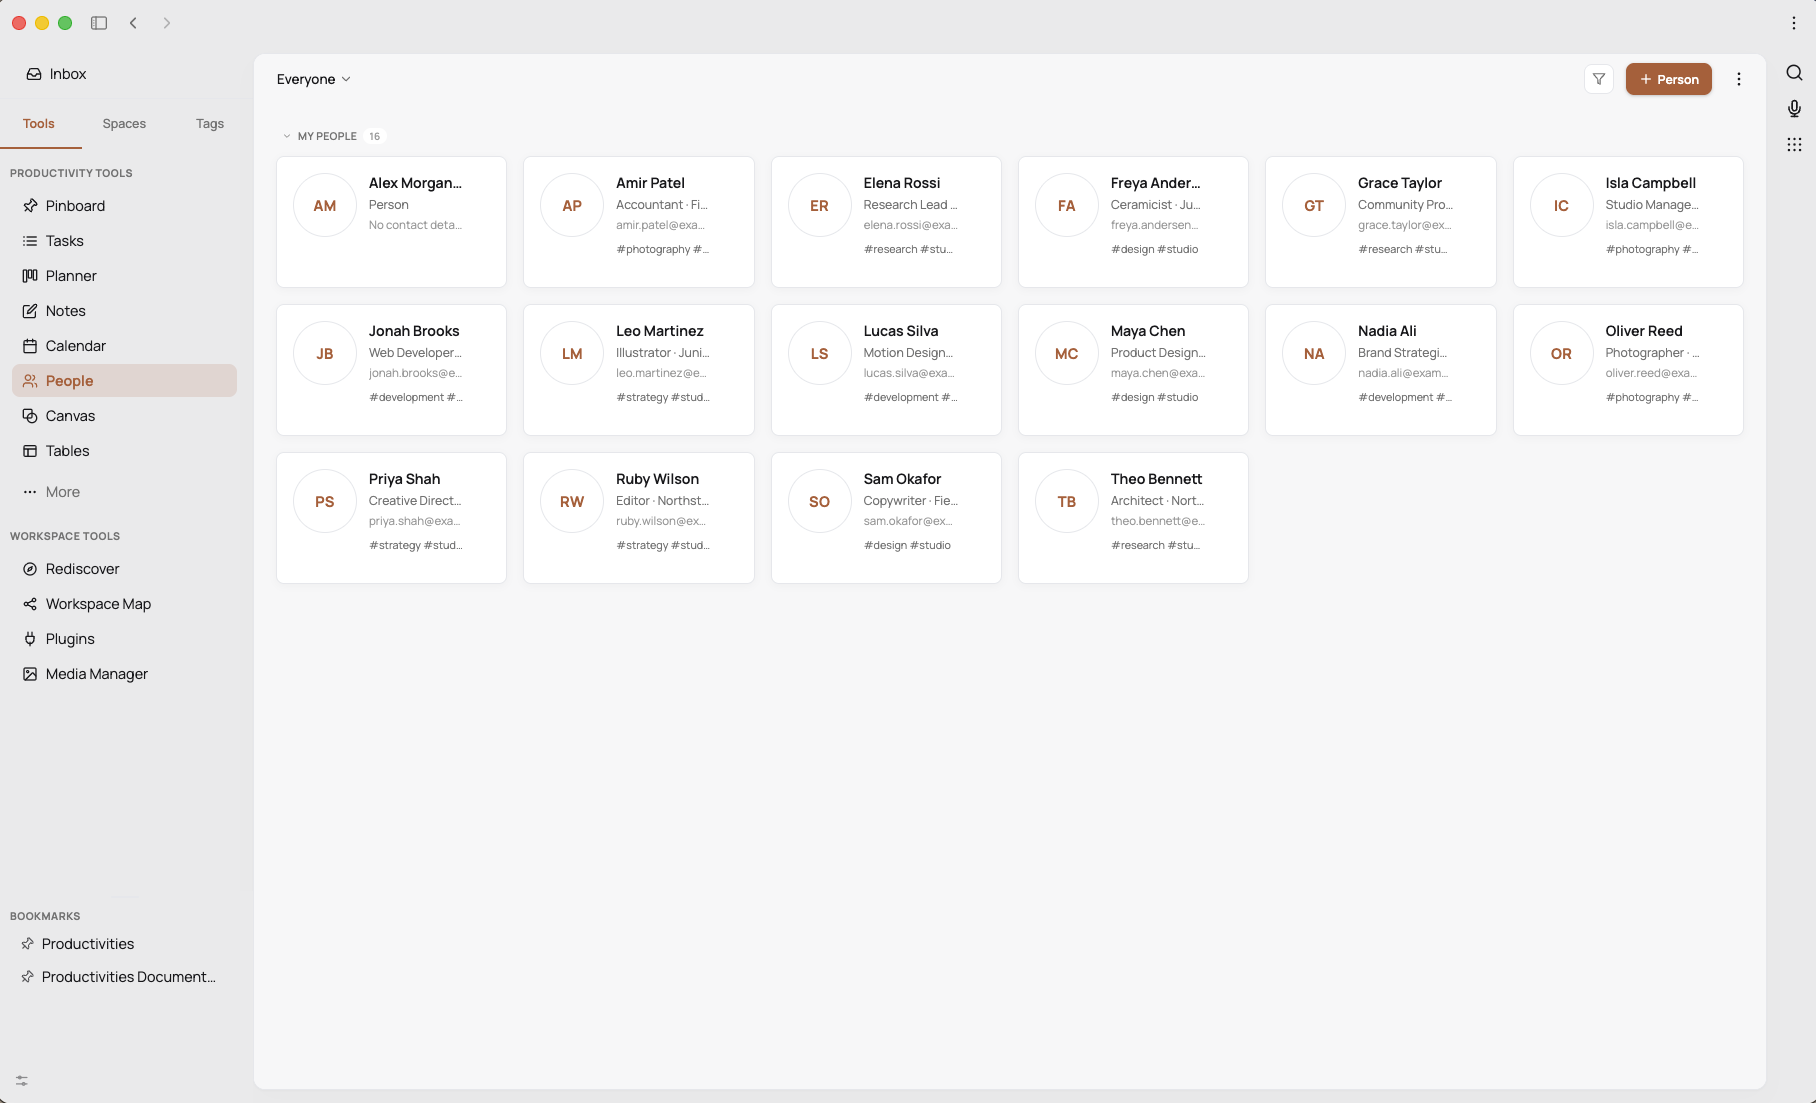Open the Planner tool
Image resolution: width=1816 pixels, height=1103 pixels.
coord(124,276)
